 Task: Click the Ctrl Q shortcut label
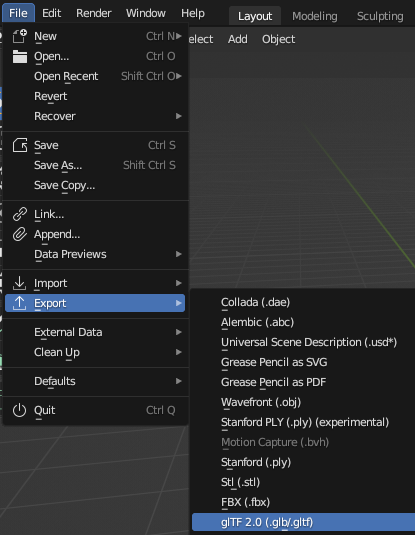(x=161, y=410)
